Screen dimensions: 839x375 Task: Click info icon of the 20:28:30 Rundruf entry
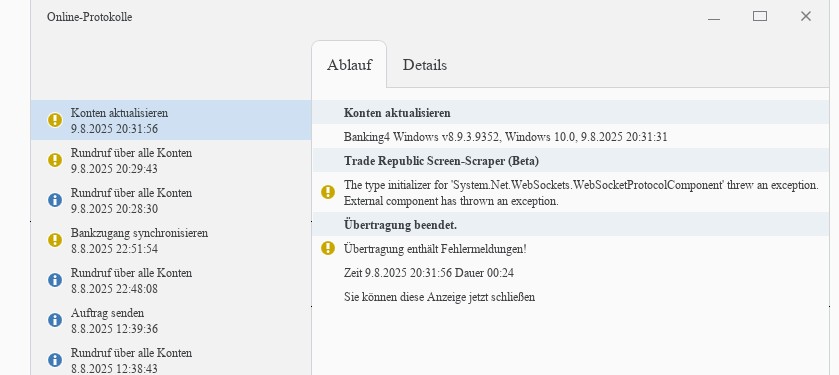[x=55, y=200]
